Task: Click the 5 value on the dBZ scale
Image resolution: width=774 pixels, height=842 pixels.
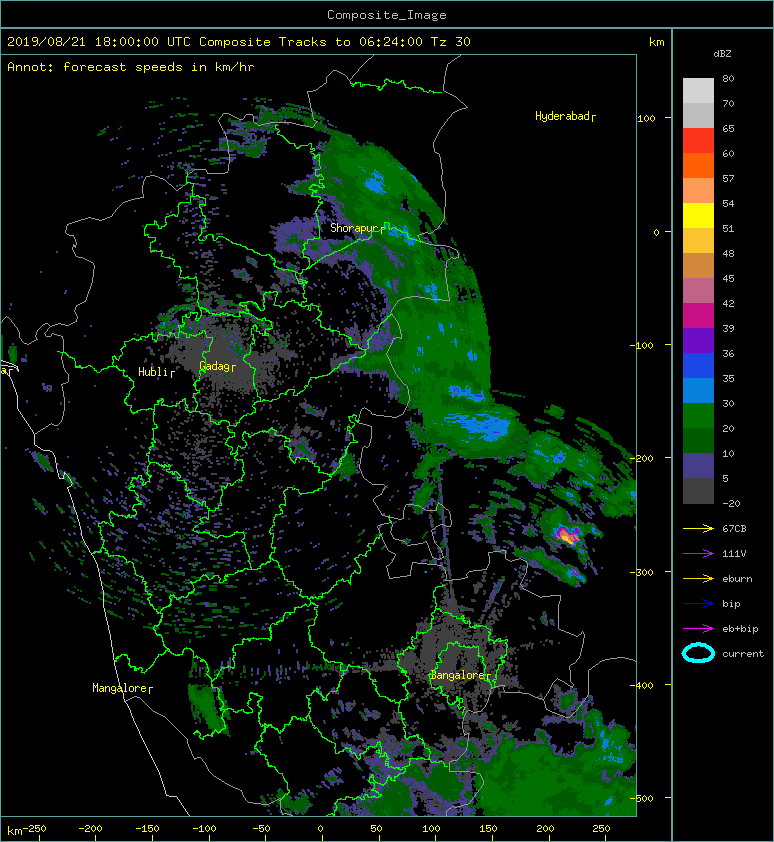Action: coord(726,478)
